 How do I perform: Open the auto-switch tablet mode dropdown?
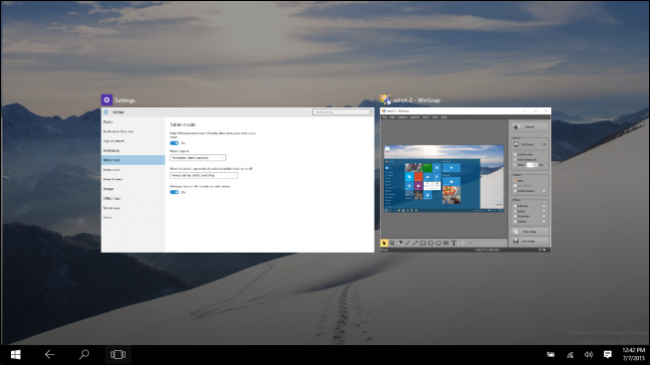click(204, 175)
